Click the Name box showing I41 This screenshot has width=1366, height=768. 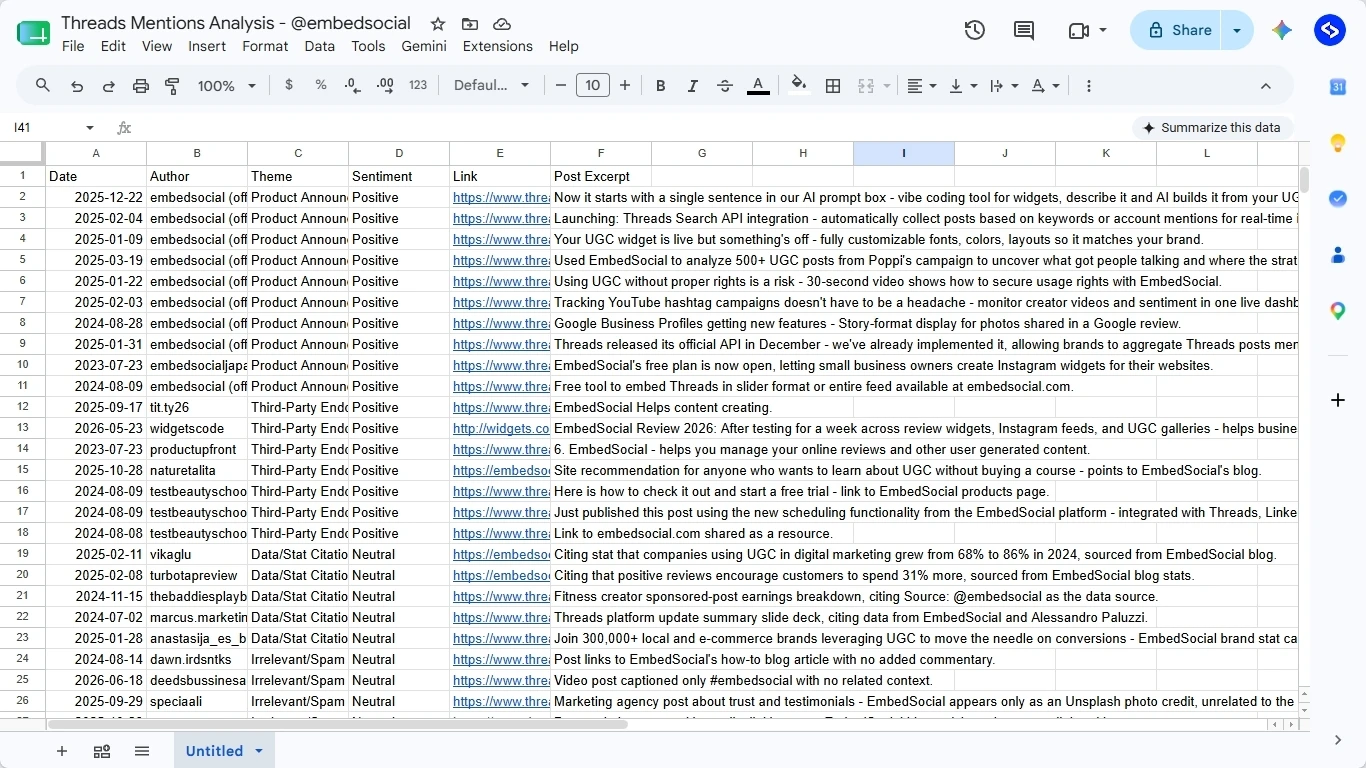point(45,128)
